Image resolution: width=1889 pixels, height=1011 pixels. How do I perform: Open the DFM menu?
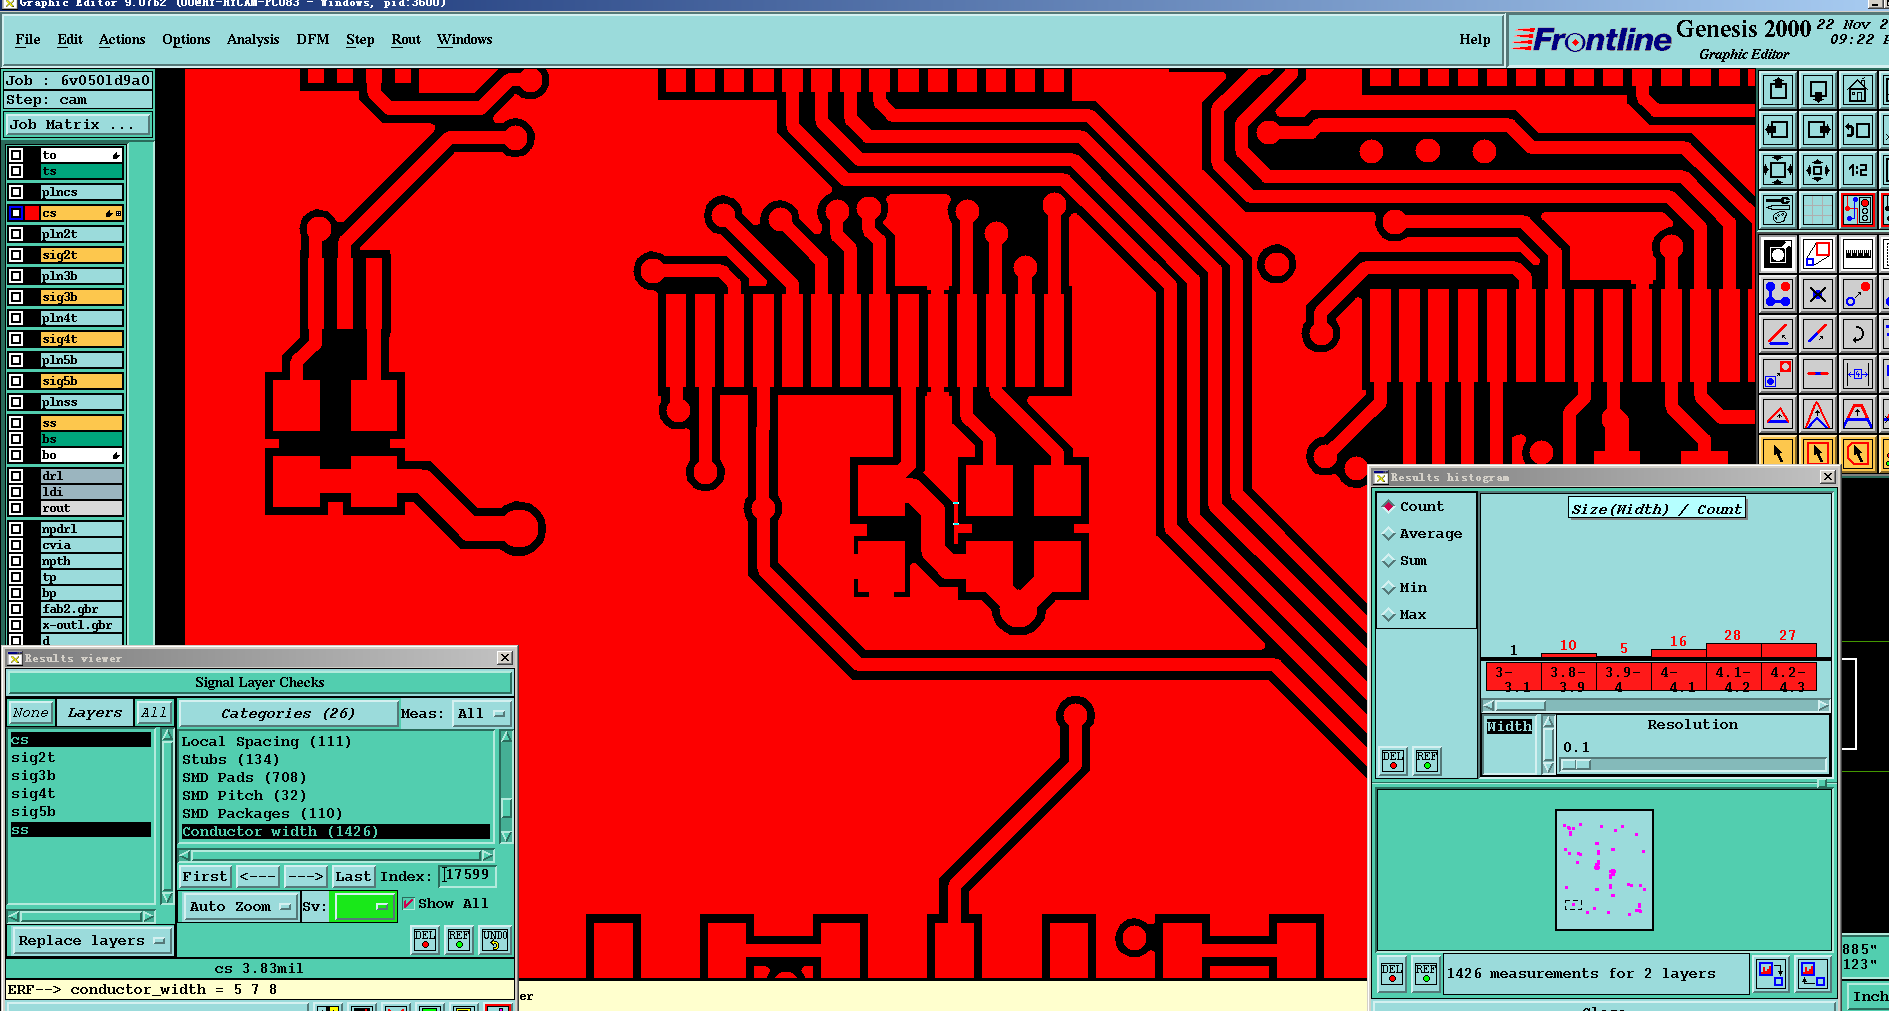[x=313, y=40]
